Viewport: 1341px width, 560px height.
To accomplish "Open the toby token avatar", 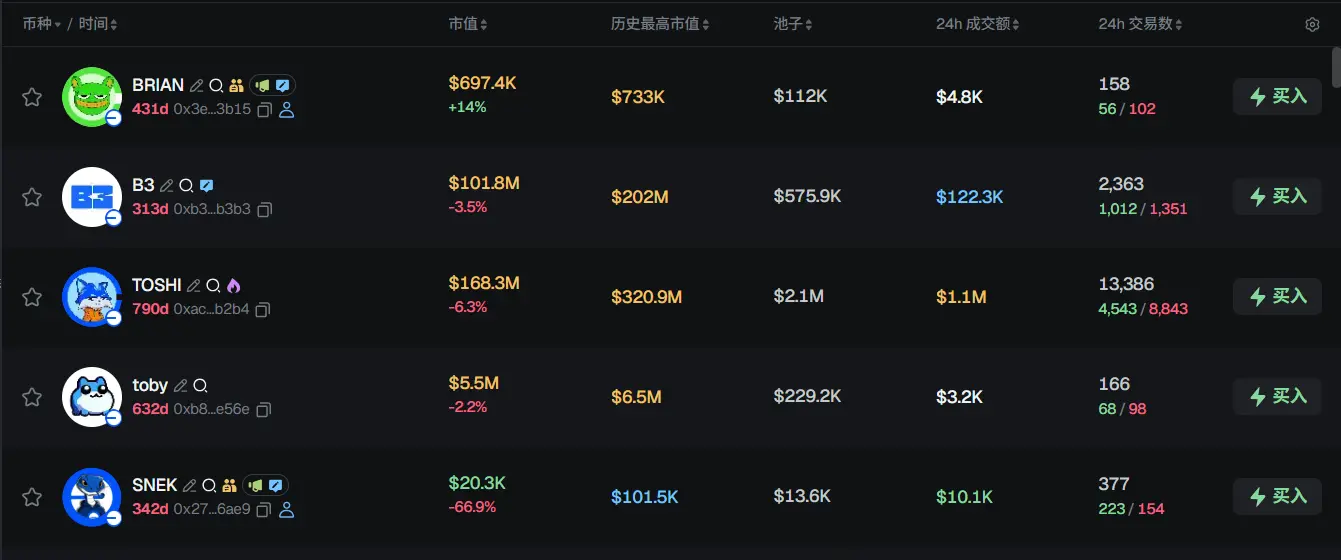I will (91, 396).
